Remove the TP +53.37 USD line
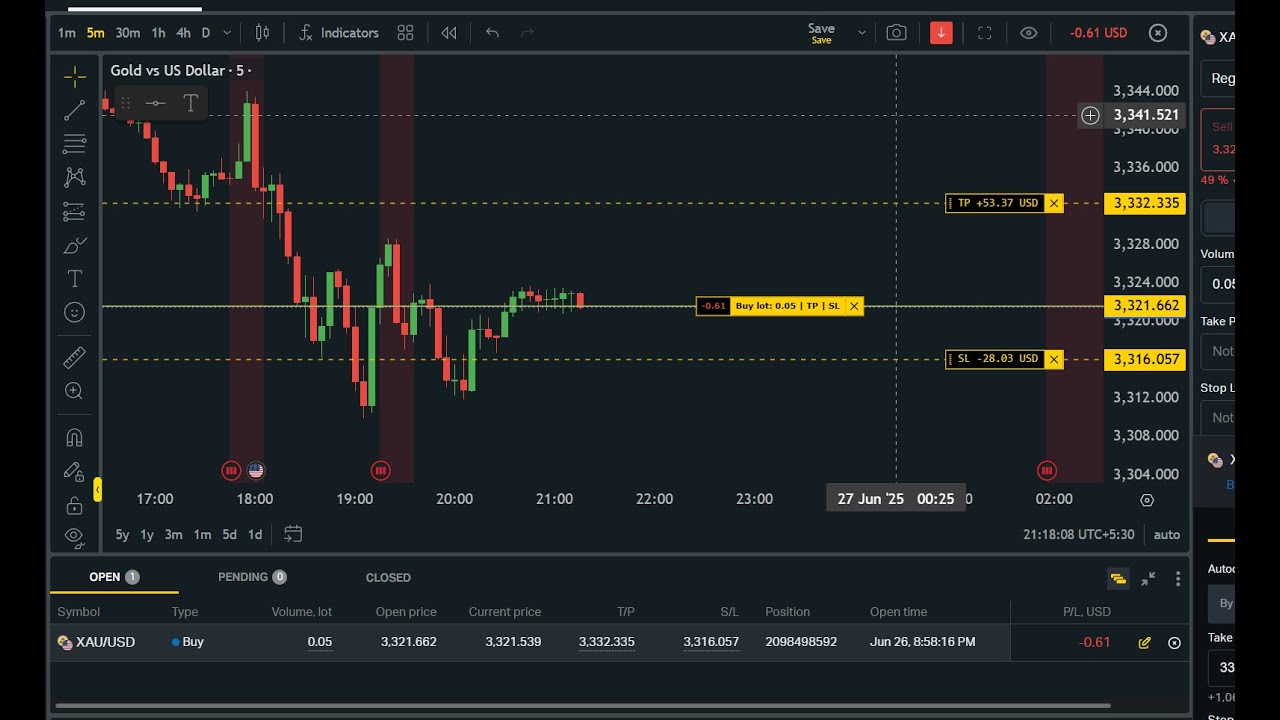This screenshot has width=1280, height=720. 1054,203
